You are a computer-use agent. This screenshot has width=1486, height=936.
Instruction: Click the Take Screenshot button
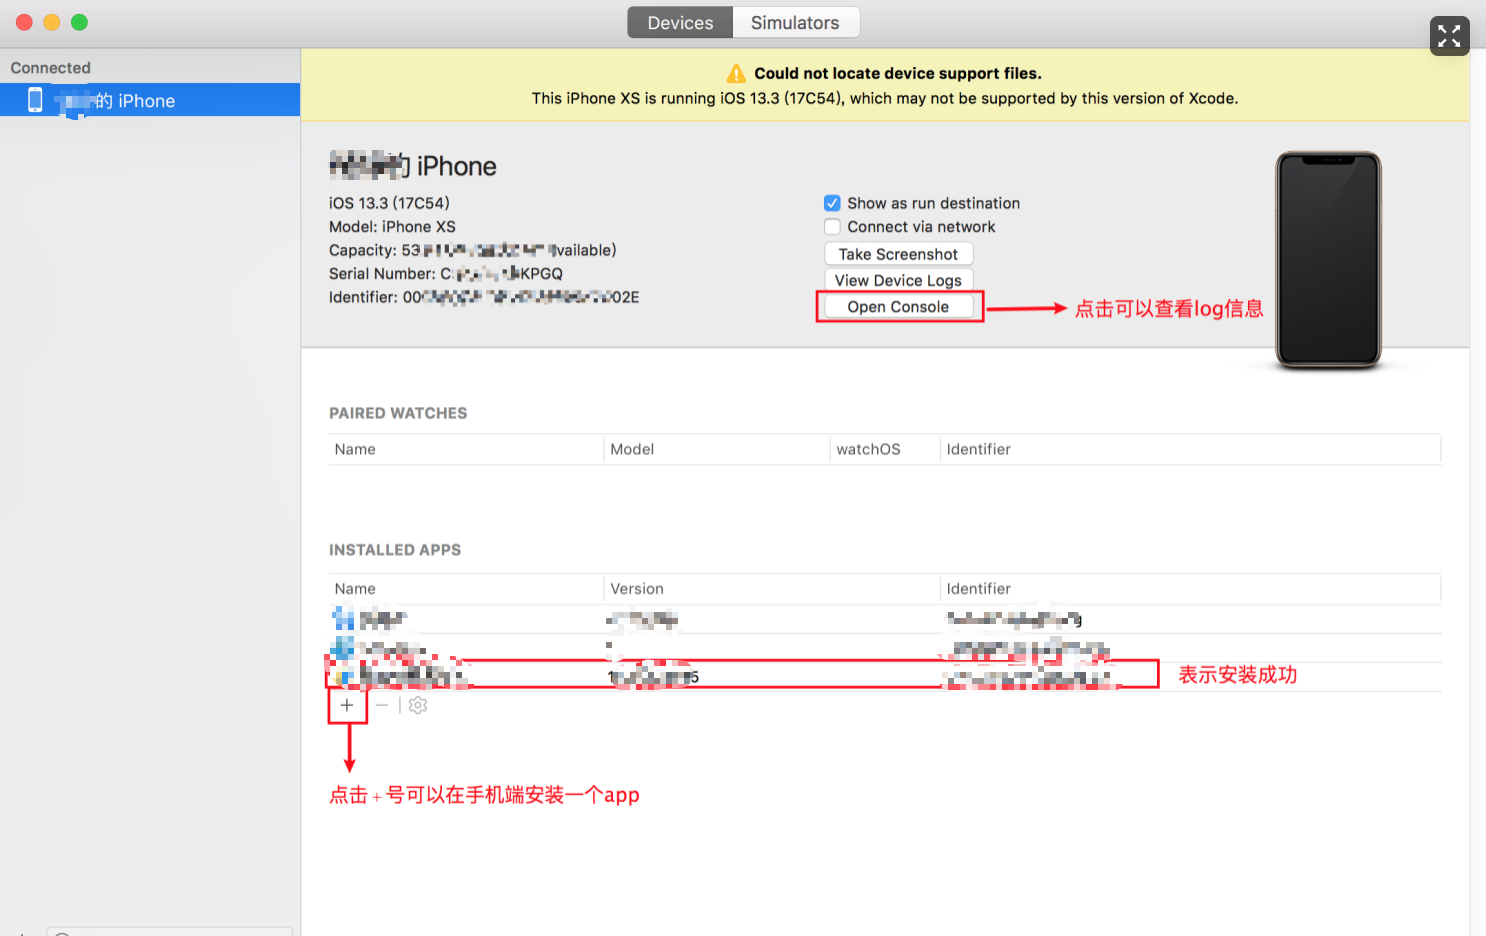click(898, 254)
